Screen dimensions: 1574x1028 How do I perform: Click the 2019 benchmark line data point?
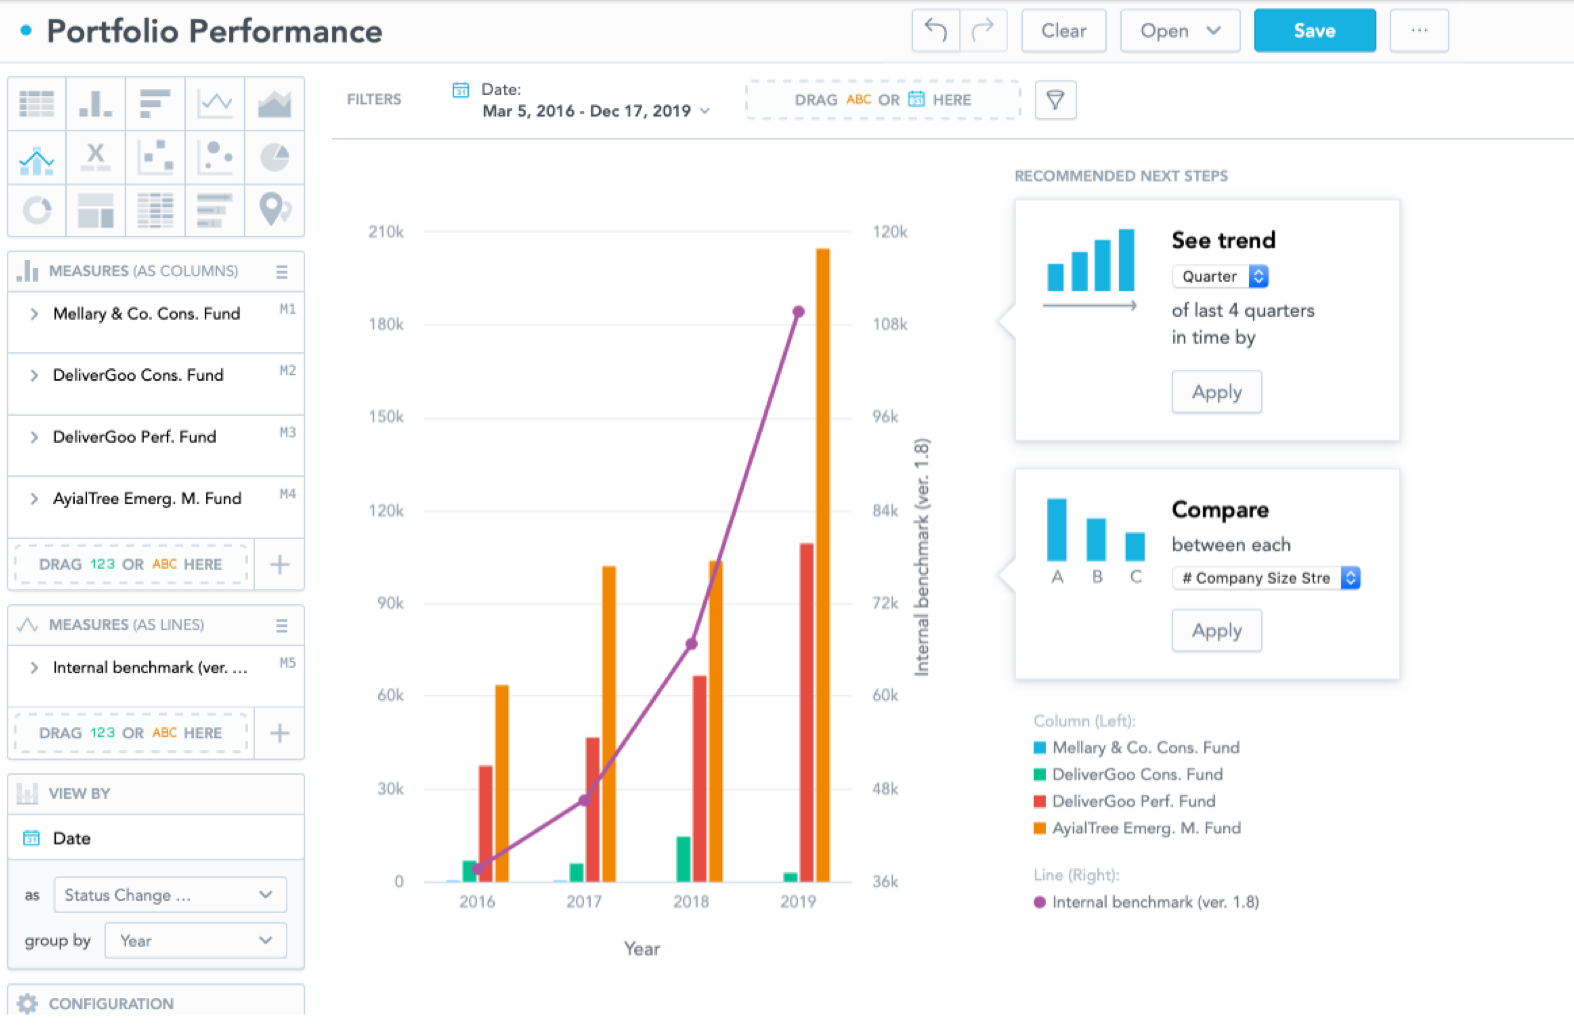point(798,312)
